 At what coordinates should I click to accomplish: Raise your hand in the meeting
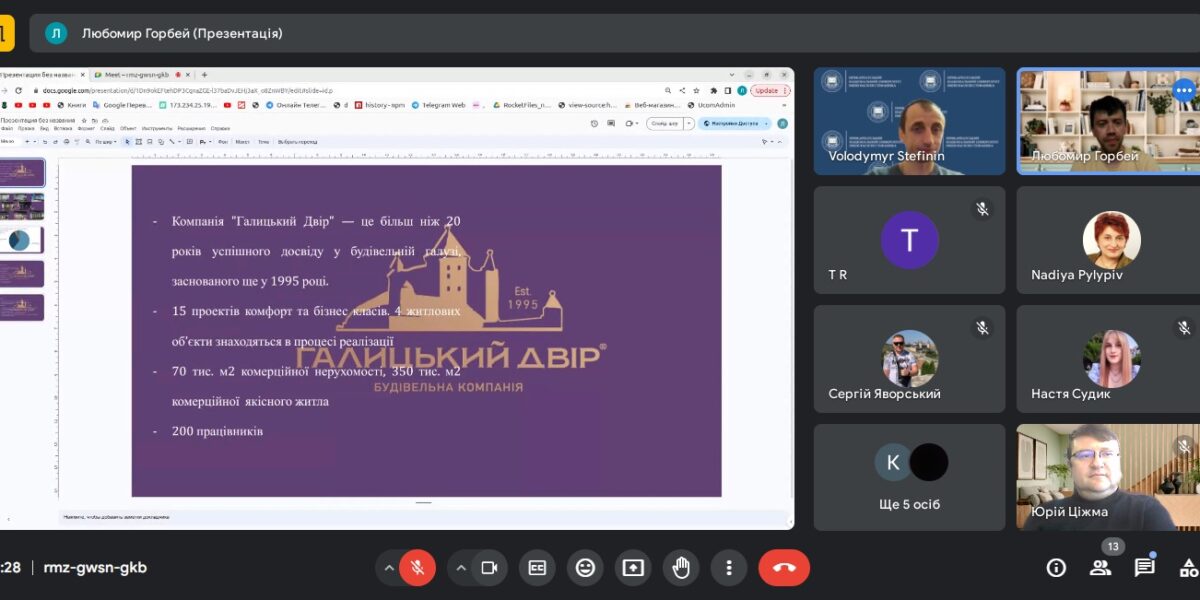[x=681, y=568]
